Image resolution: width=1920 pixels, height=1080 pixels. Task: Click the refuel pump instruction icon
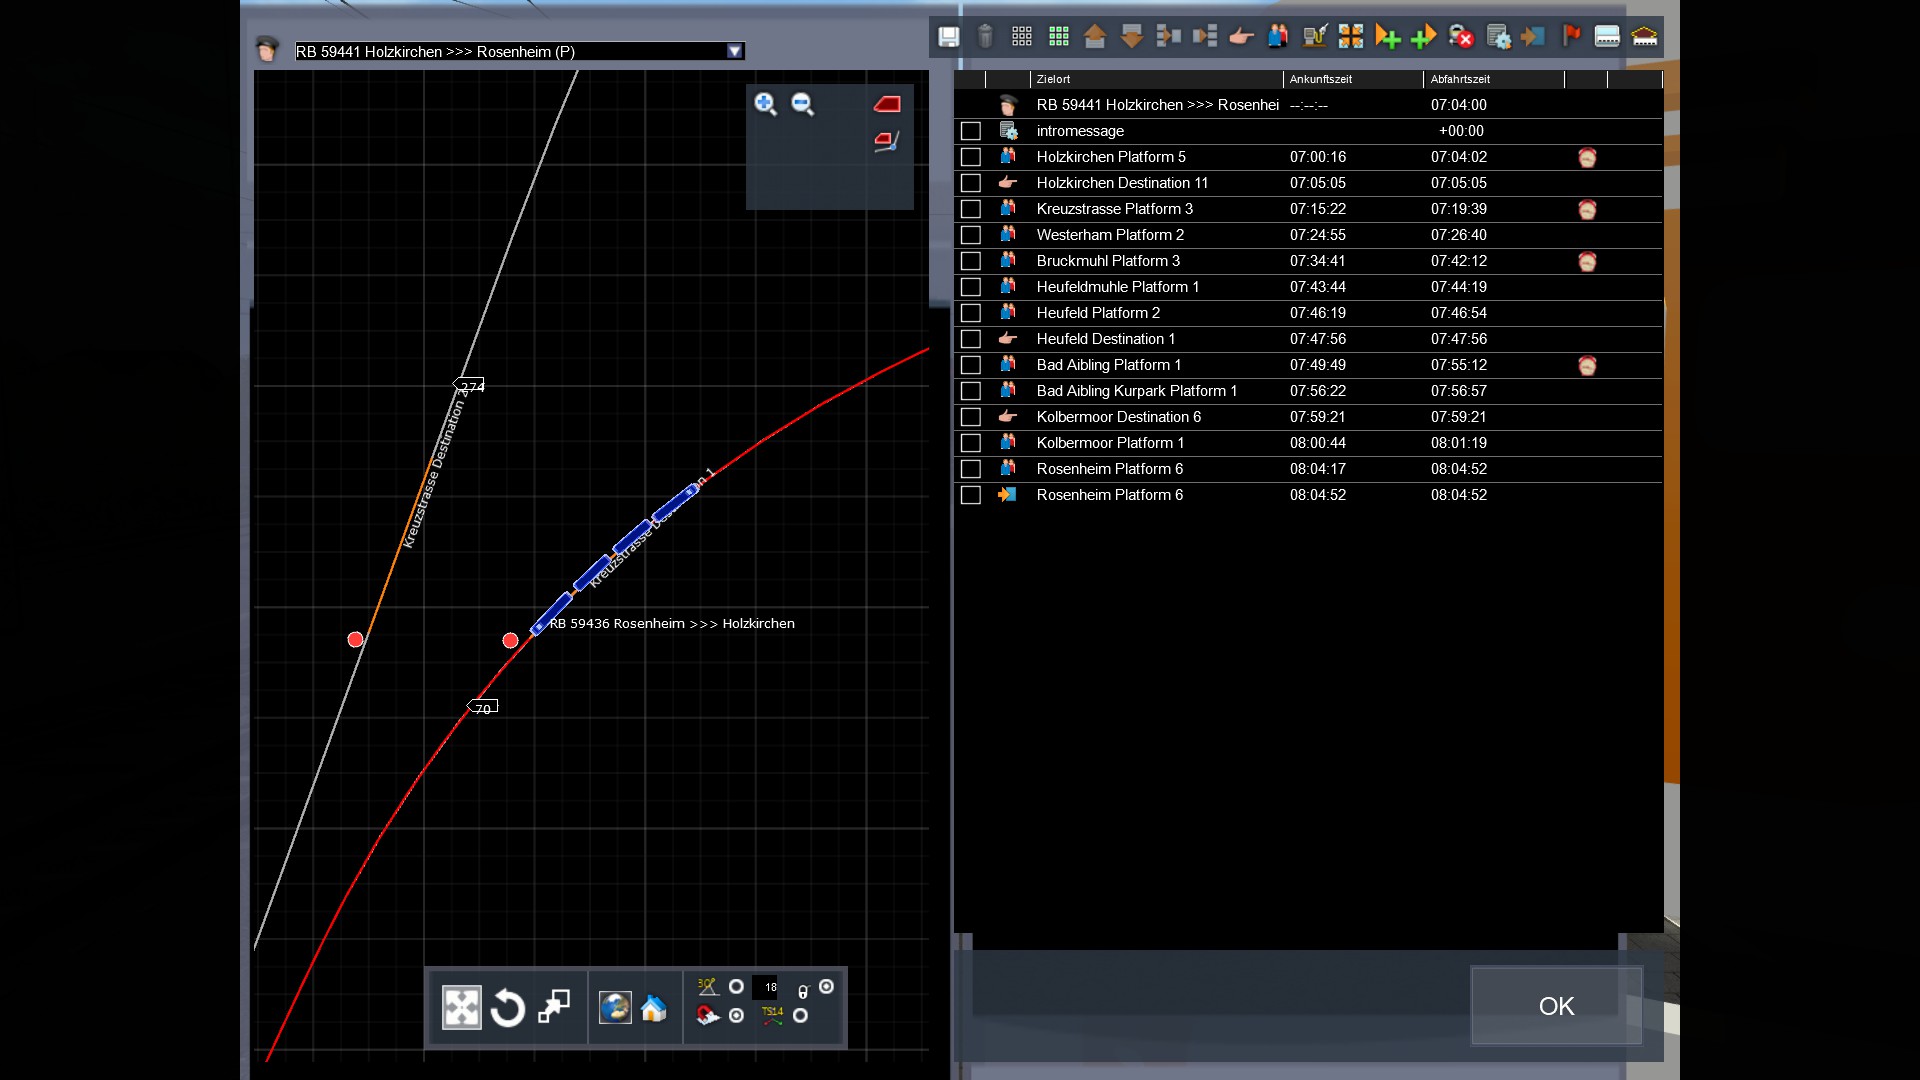[x=1314, y=37]
